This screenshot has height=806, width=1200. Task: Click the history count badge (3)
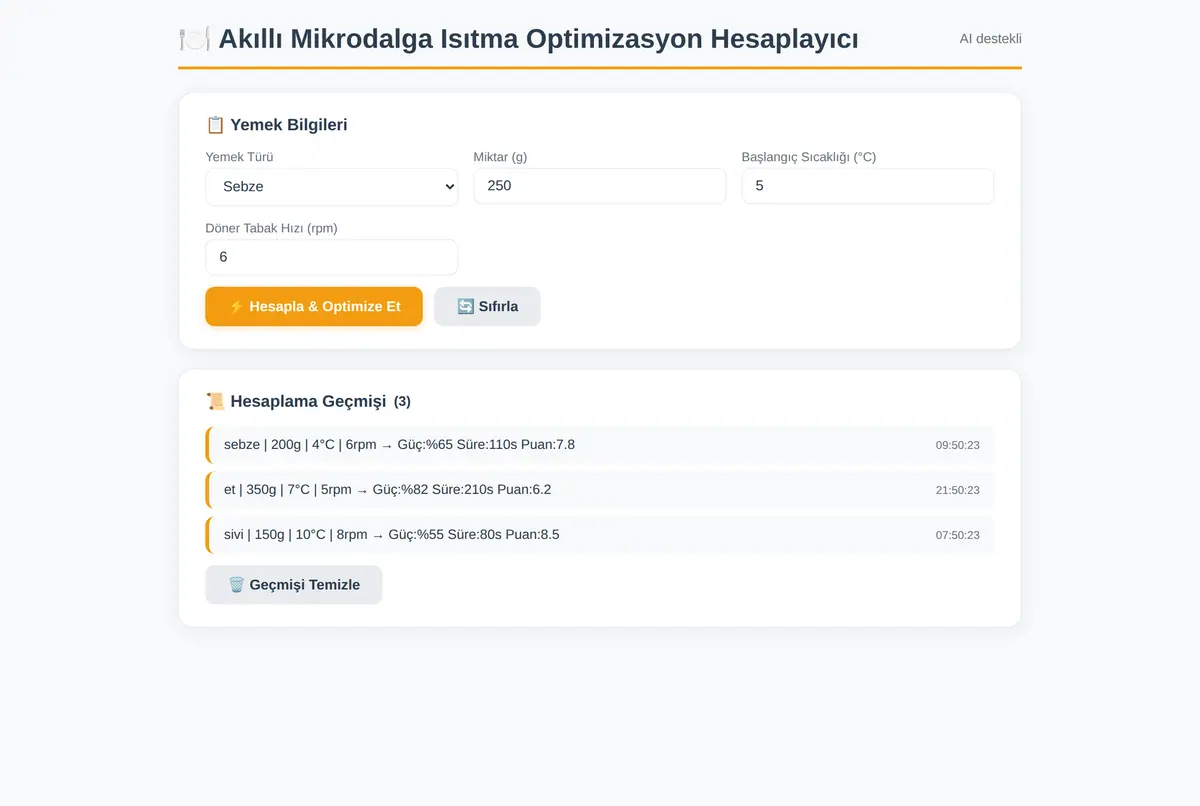click(402, 401)
